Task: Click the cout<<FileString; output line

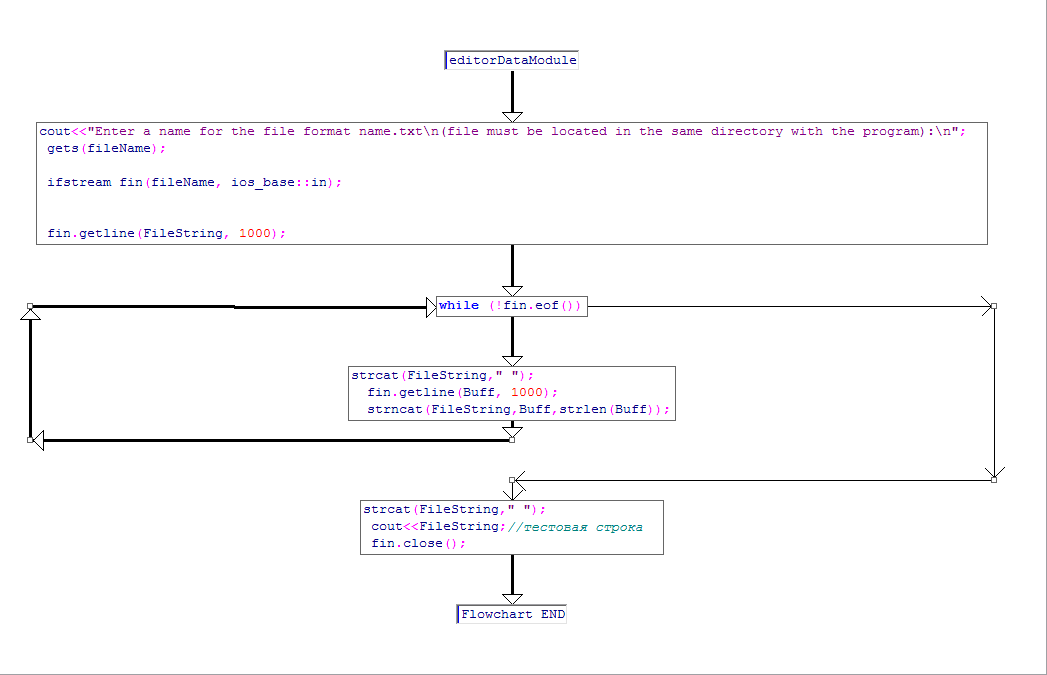Action: click(439, 526)
